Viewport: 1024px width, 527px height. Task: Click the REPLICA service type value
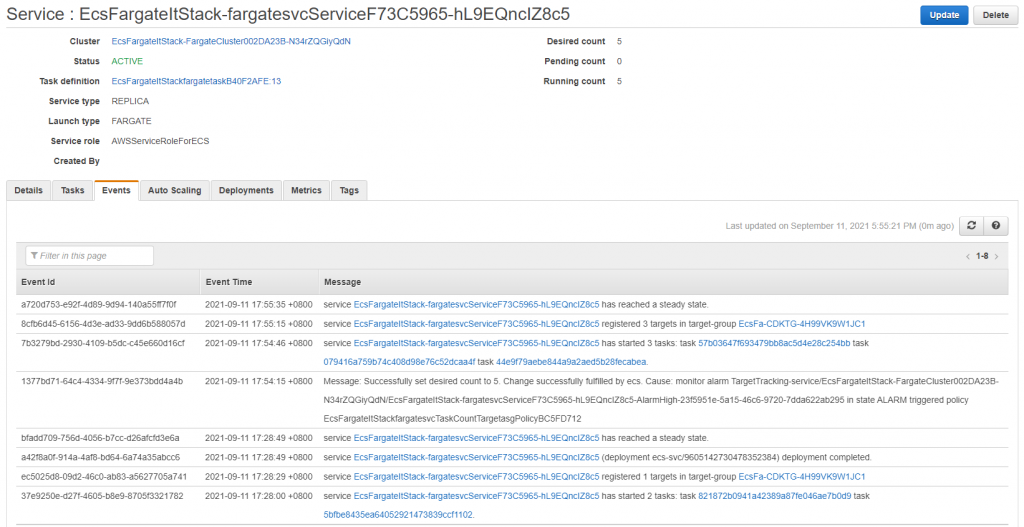tap(131, 101)
